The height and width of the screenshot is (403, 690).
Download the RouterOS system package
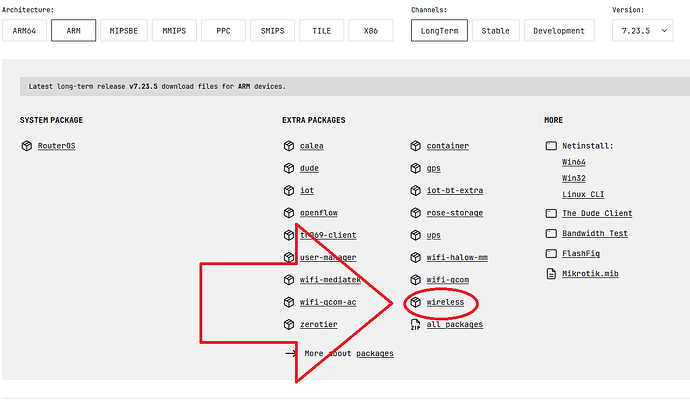(56, 146)
